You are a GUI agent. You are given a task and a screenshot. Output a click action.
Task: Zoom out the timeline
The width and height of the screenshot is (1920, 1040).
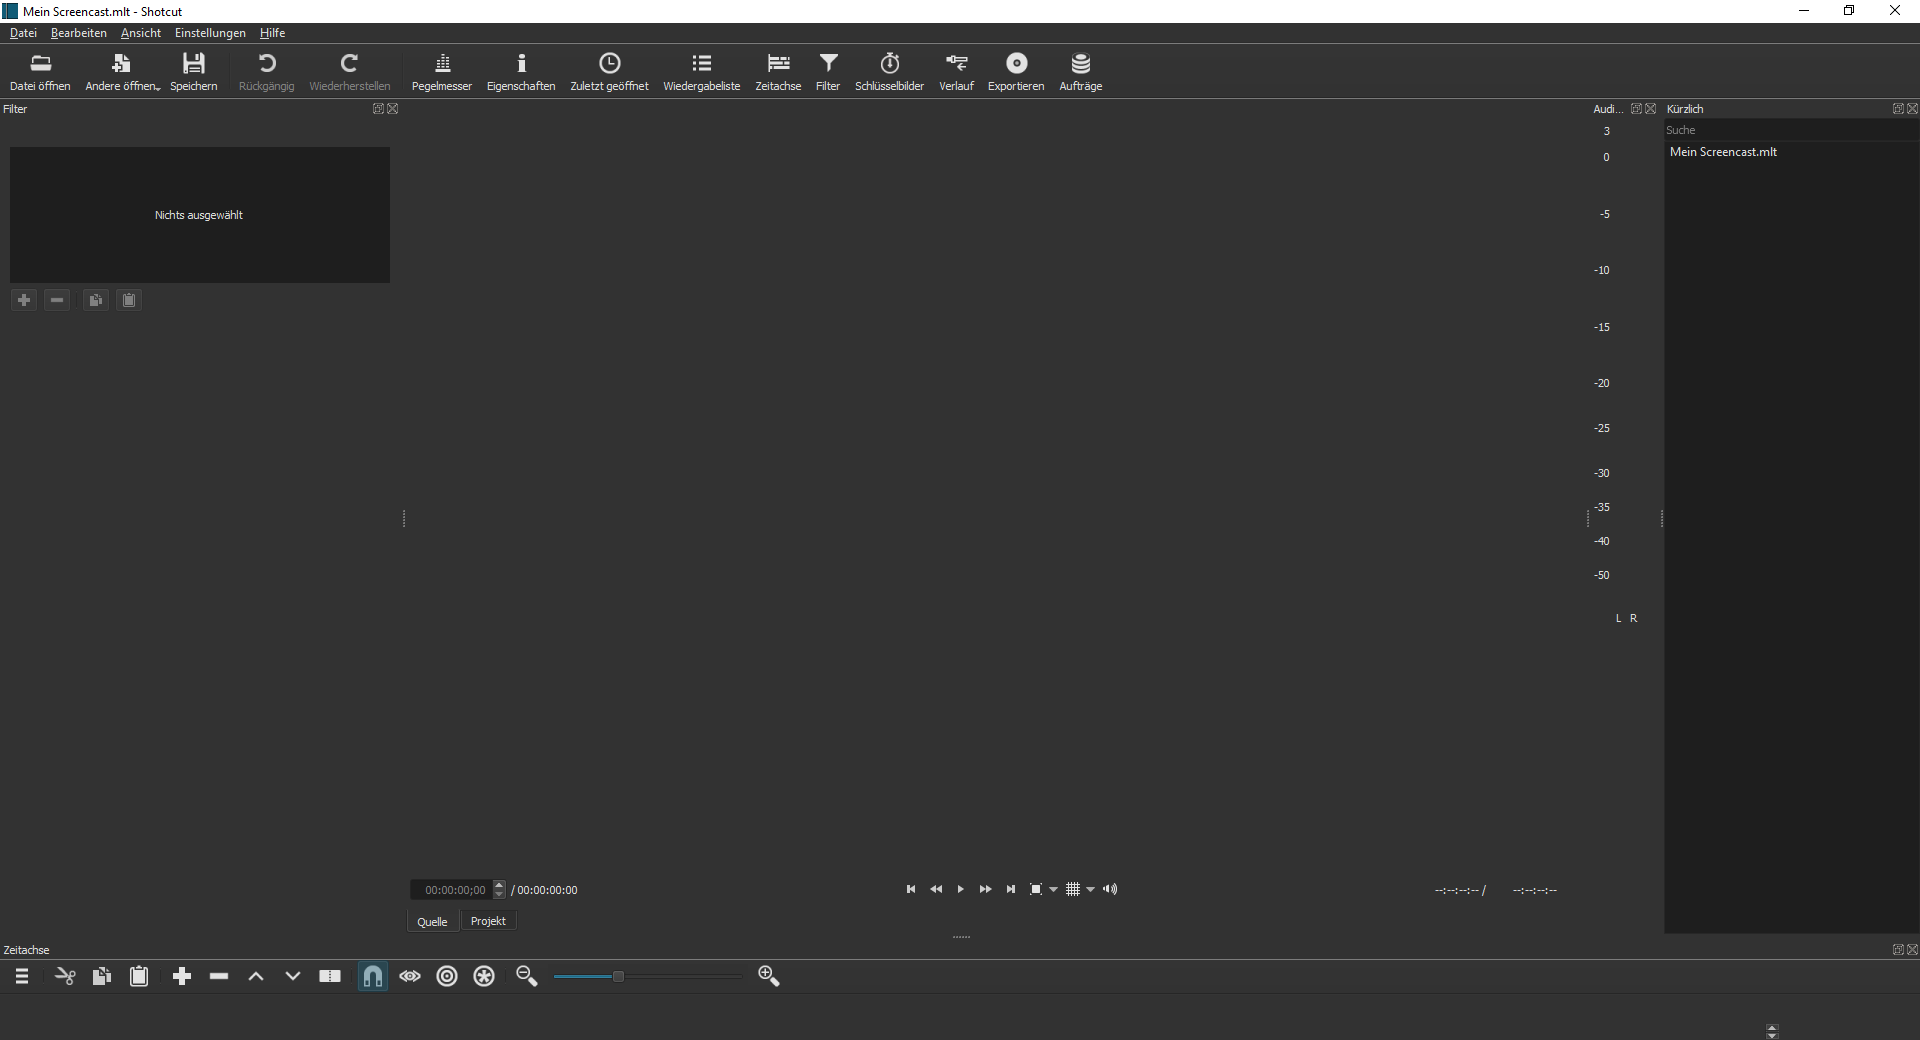pos(527,977)
